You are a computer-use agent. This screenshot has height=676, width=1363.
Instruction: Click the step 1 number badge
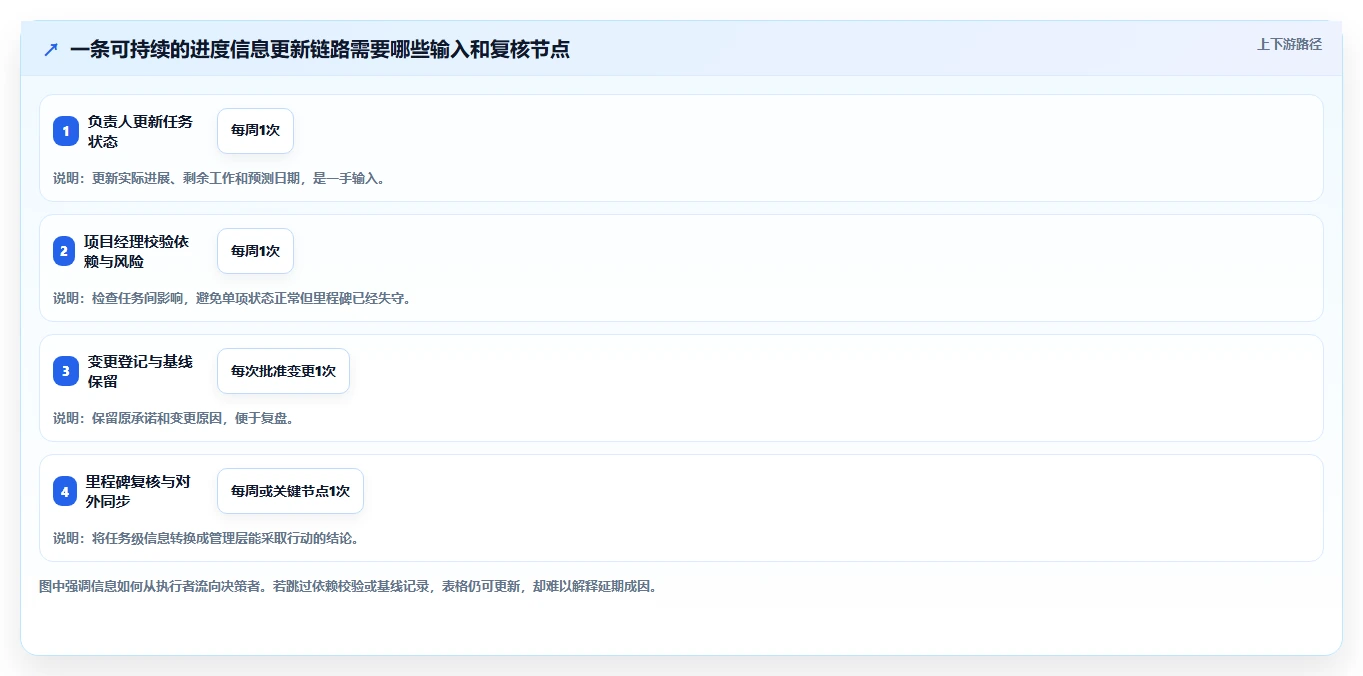coord(66,131)
